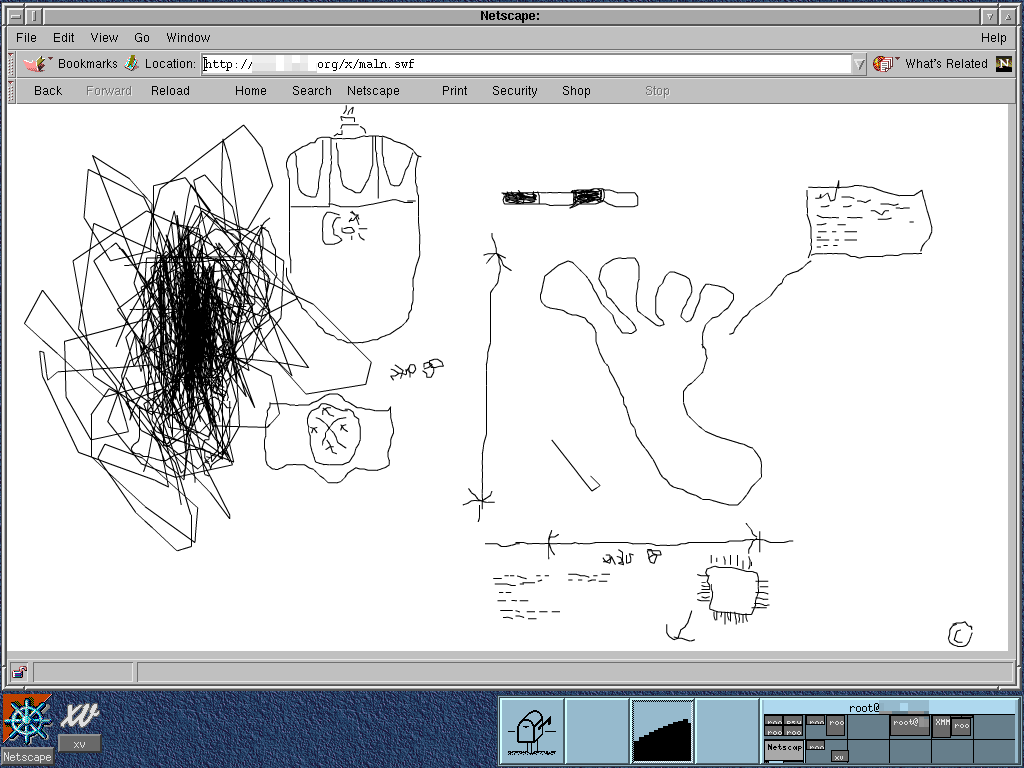Open the Security info button
Screen dimensions: 1024x768
(x=515, y=91)
